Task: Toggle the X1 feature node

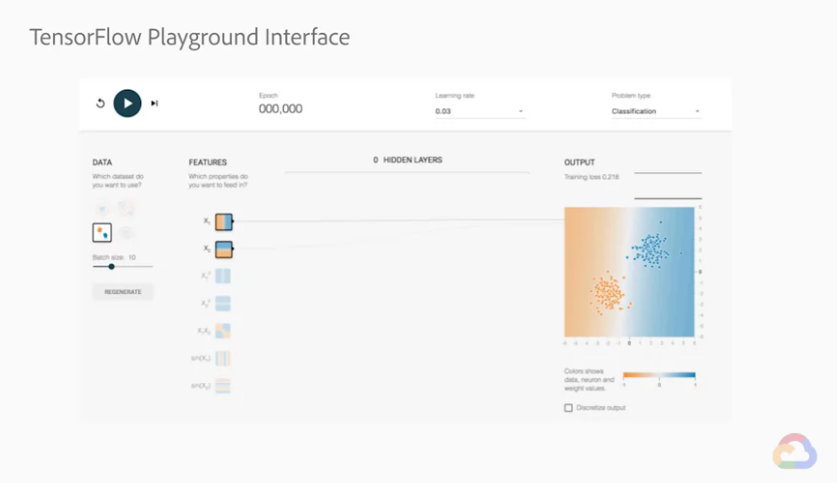Action: pos(224,221)
